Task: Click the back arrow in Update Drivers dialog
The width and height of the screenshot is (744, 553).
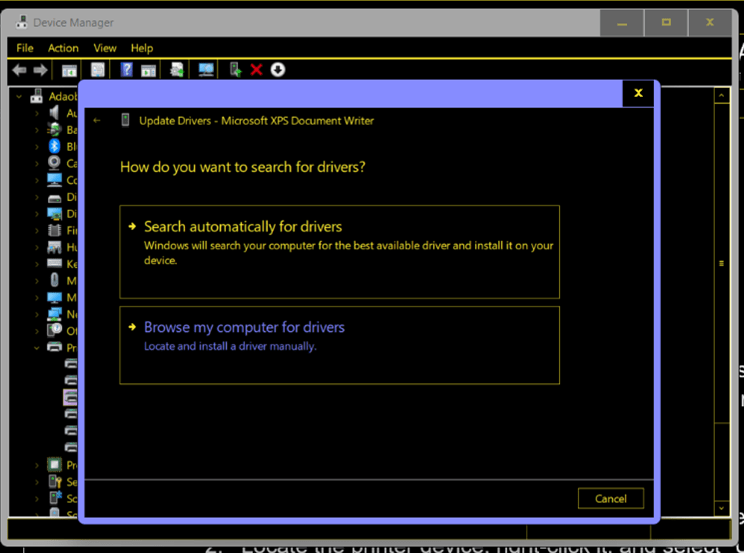Action: (x=97, y=121)
